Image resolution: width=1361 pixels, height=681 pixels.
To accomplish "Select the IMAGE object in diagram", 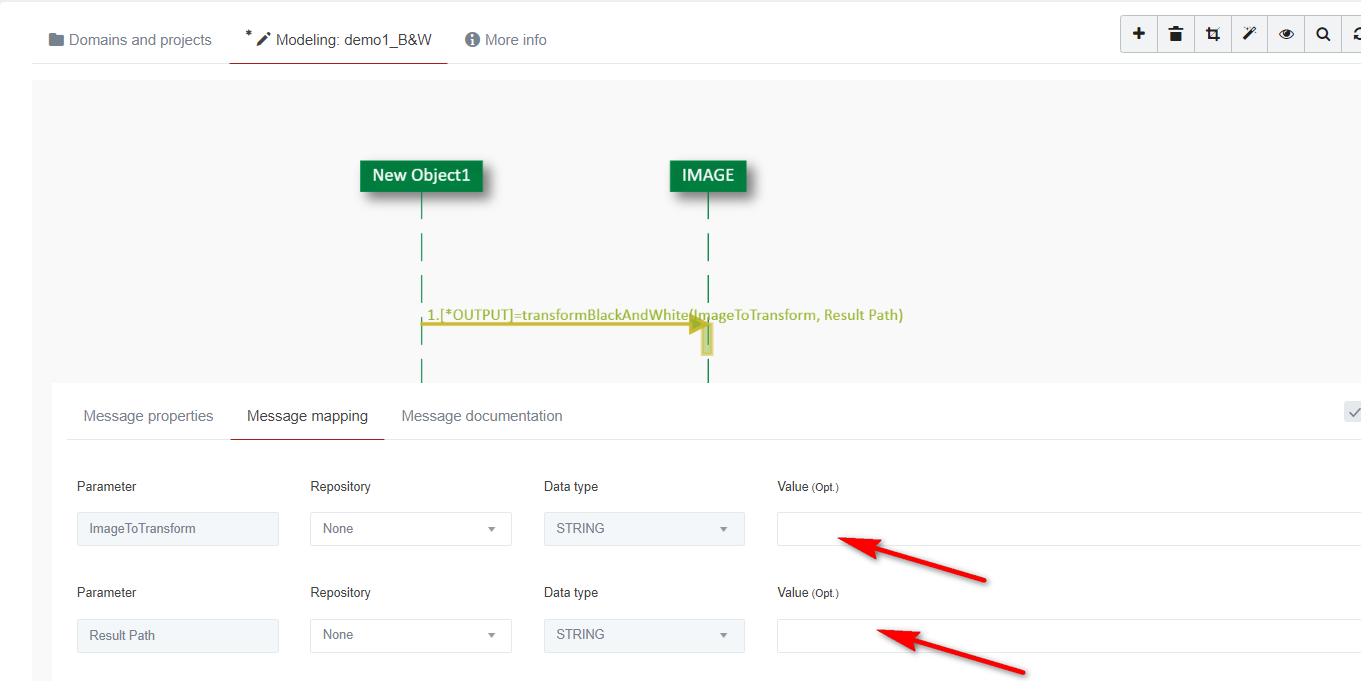I will [708, 176].
